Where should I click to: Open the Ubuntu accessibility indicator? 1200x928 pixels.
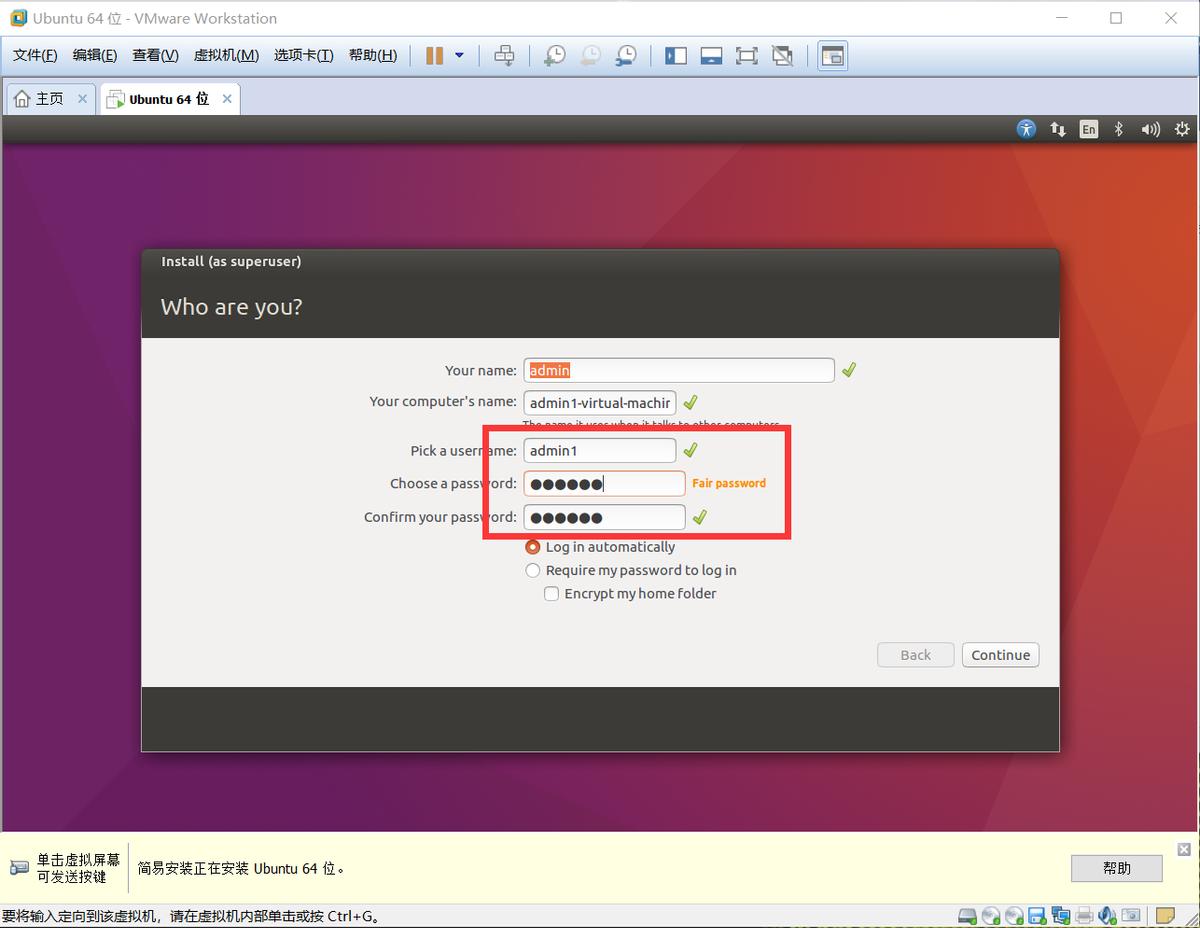tap(1026, 129)
